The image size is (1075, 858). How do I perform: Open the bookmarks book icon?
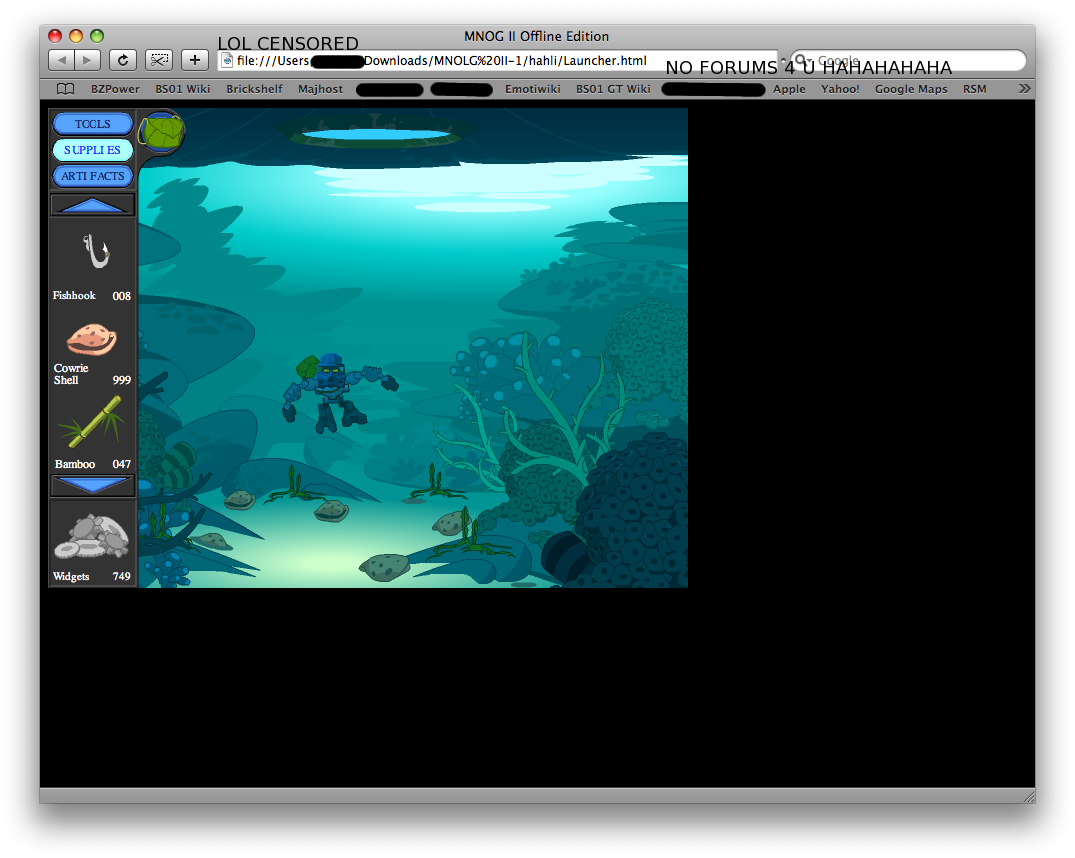pyautogui.click(x=65, y=89)
